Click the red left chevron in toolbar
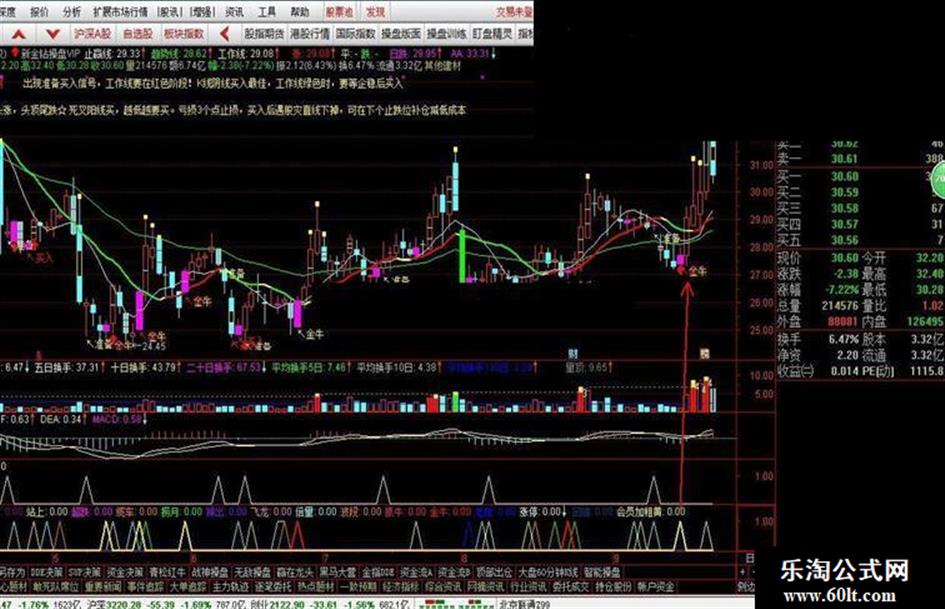 click(x=225, y=34)
